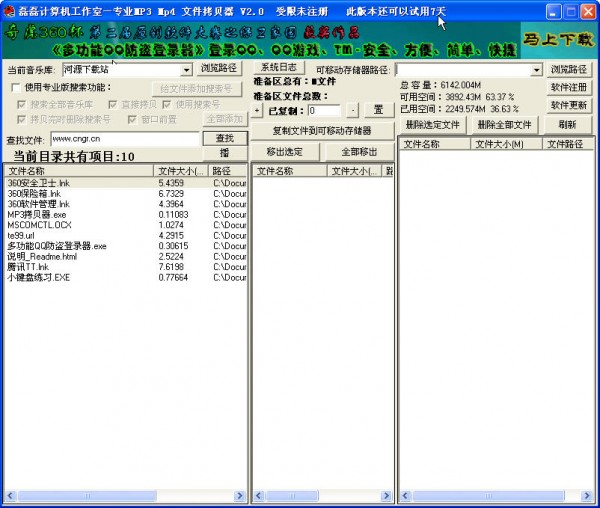Click size value 7.6198
The width and height of the screenshot is (600, 508).
[x=171, y=267]
